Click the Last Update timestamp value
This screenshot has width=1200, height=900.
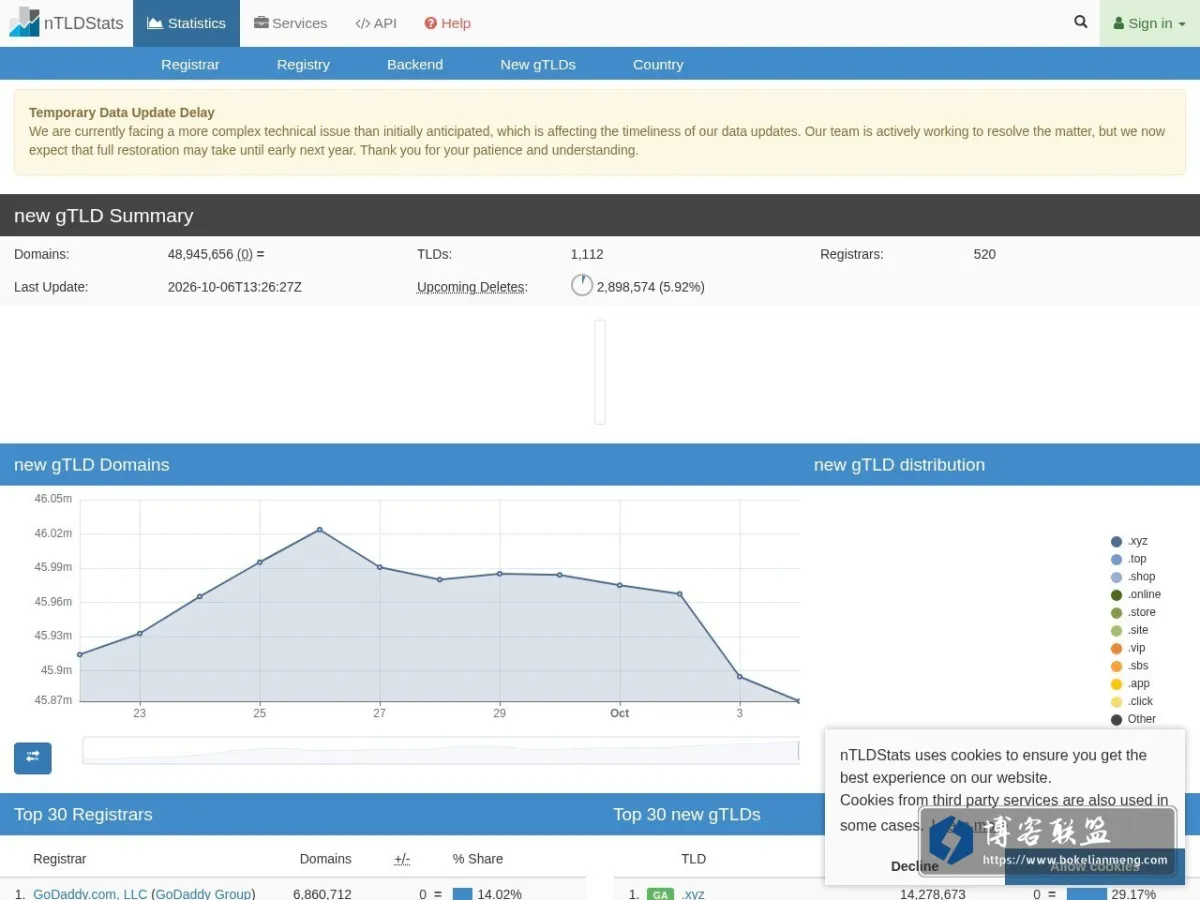pyautogui.click(x=235, y=287)
